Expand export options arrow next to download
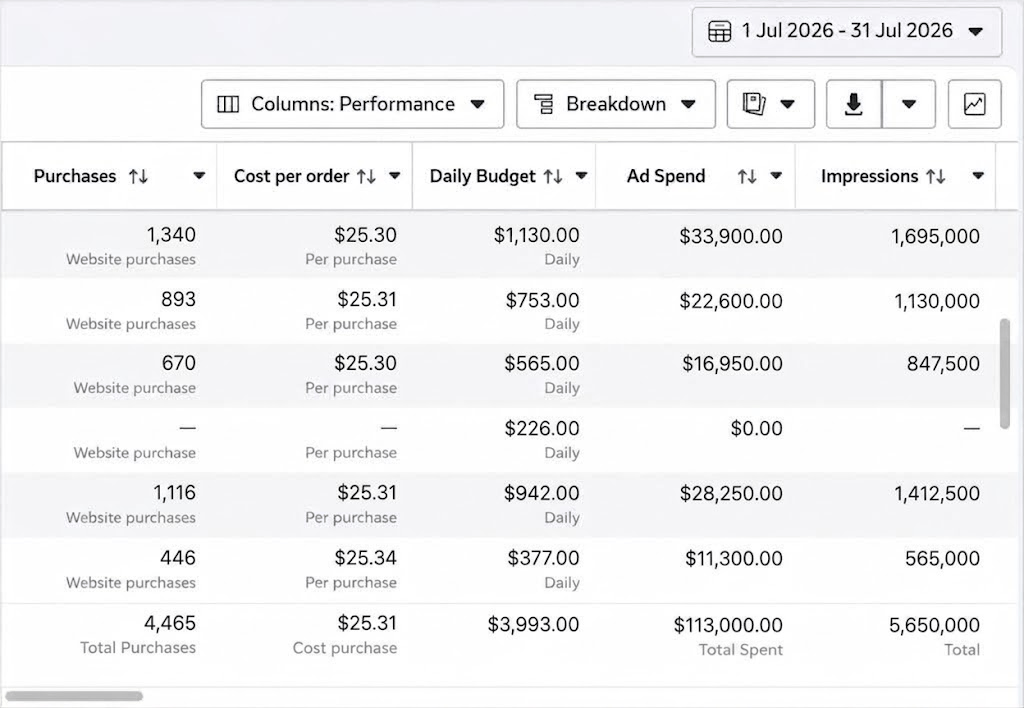This screenshot has width=1024, height=708. tap(908, 104)
